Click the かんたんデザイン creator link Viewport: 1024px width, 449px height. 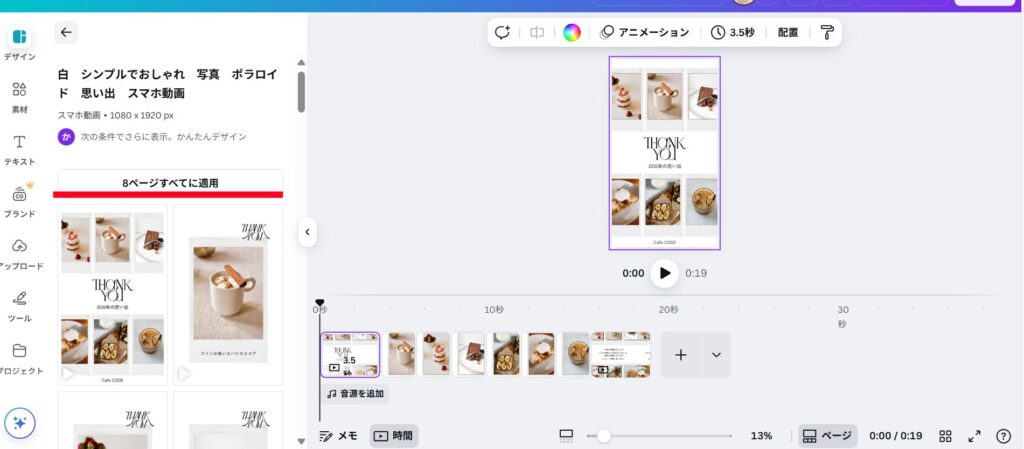[x=212, y=137]
